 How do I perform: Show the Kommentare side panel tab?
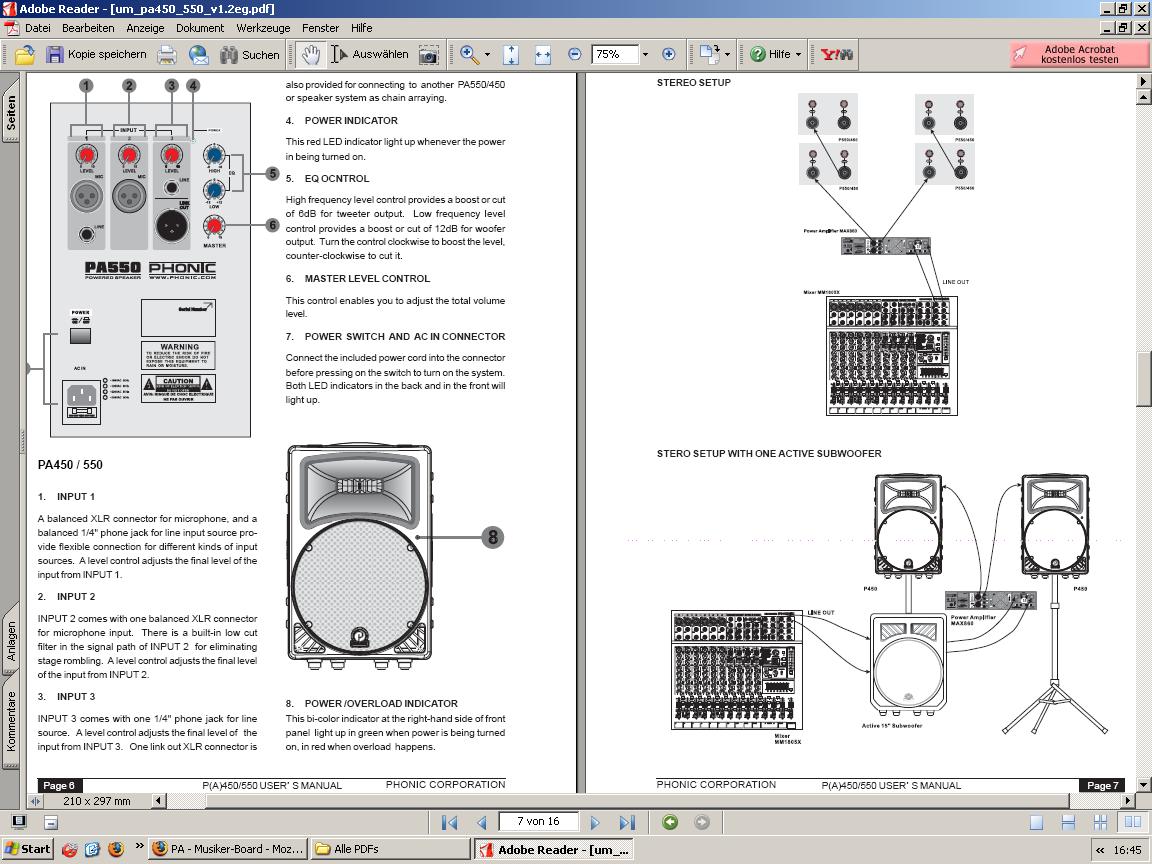pos(10,723)
